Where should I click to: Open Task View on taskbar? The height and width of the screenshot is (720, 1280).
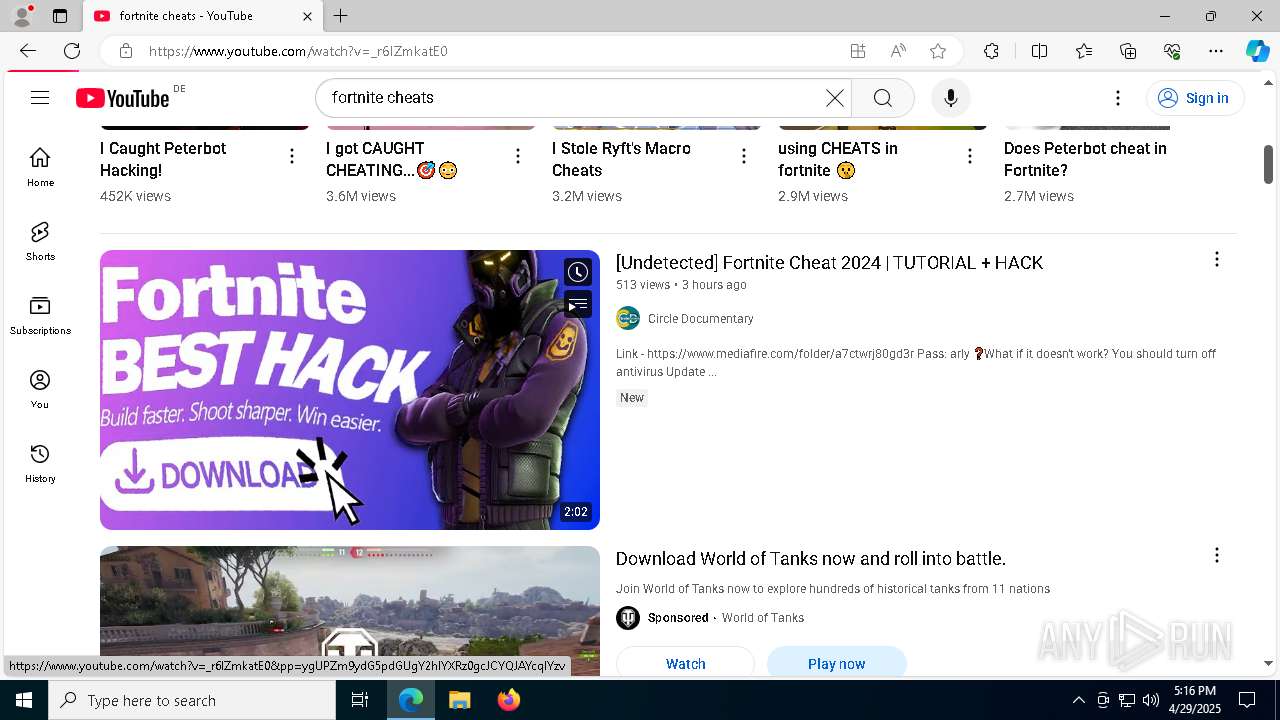360,700
